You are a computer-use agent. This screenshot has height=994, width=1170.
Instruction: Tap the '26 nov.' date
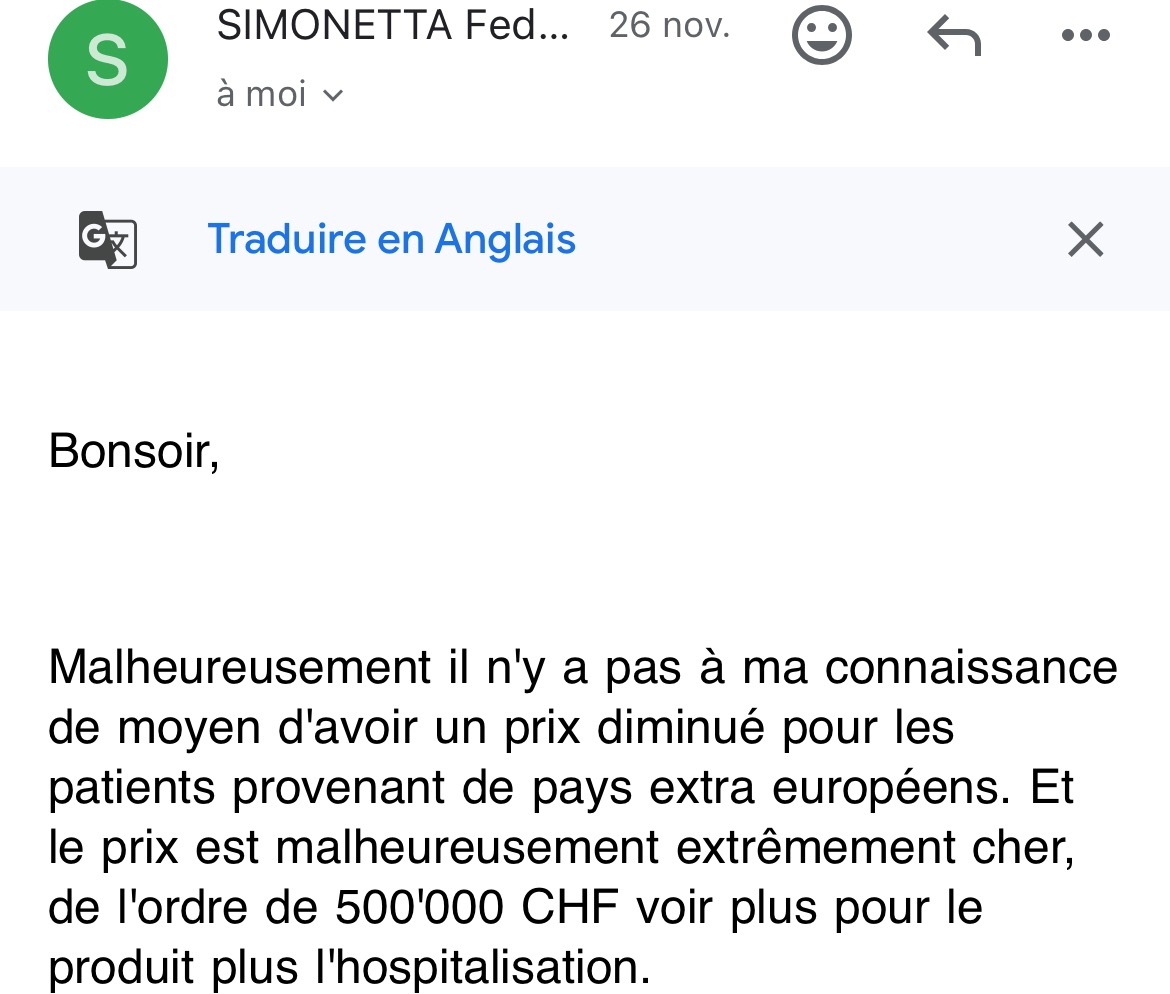(x=669, y=26)
